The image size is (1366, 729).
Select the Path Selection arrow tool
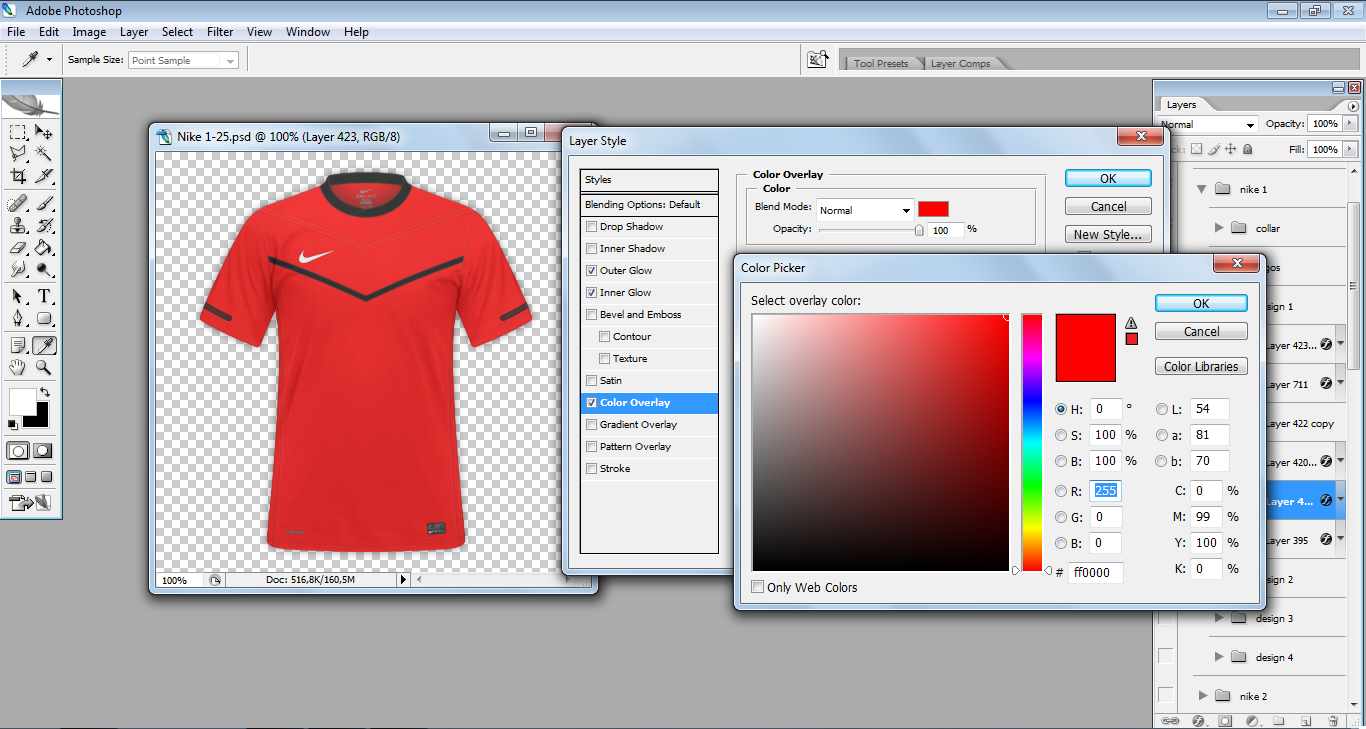(18, 296)
